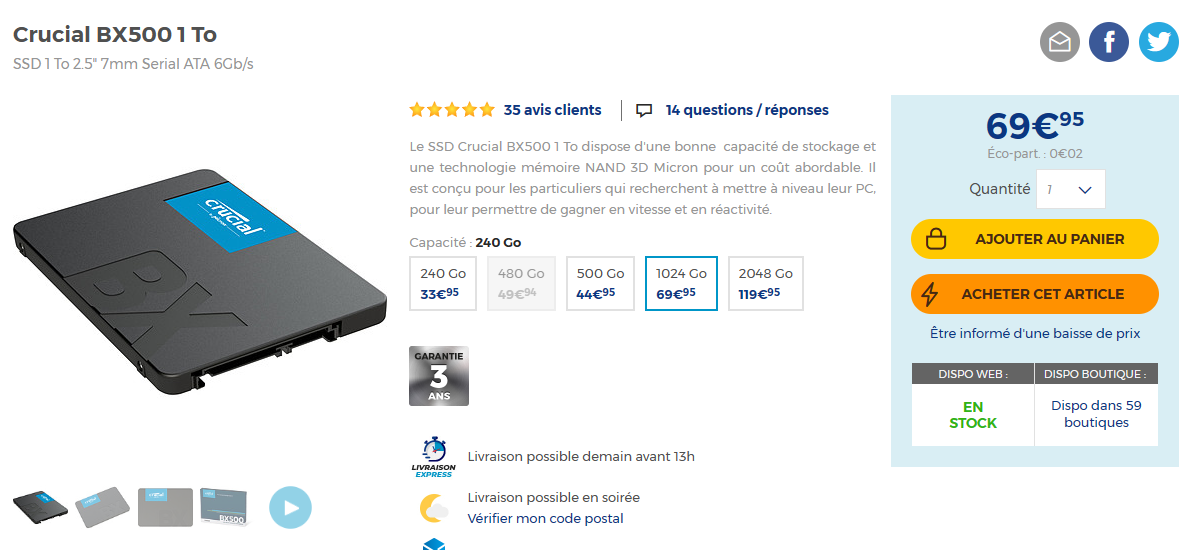Click the moon evening delivery icon
This screenshot has width=1199, height=550.
pos(434,508)
